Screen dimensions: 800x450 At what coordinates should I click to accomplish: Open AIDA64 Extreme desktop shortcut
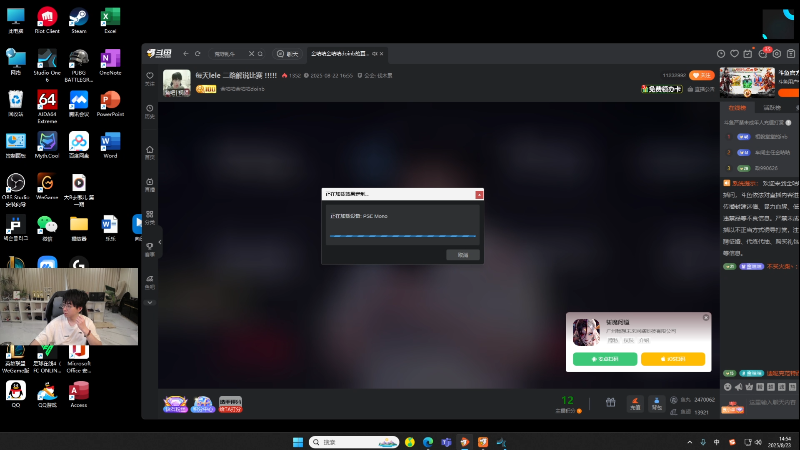tap(47, 107)
